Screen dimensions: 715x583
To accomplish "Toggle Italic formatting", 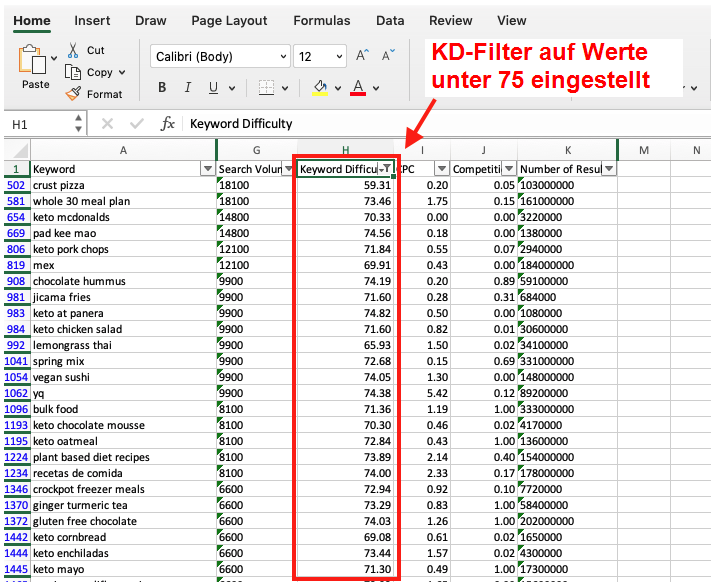I will (x=187, y=88).
